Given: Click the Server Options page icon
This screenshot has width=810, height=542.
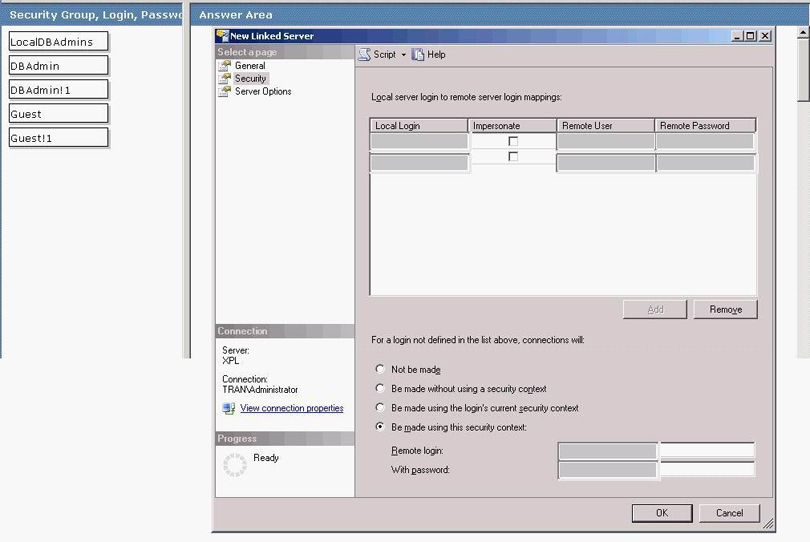Looking at the screenshot, I should pyautogui.click(x=225, y=92).
